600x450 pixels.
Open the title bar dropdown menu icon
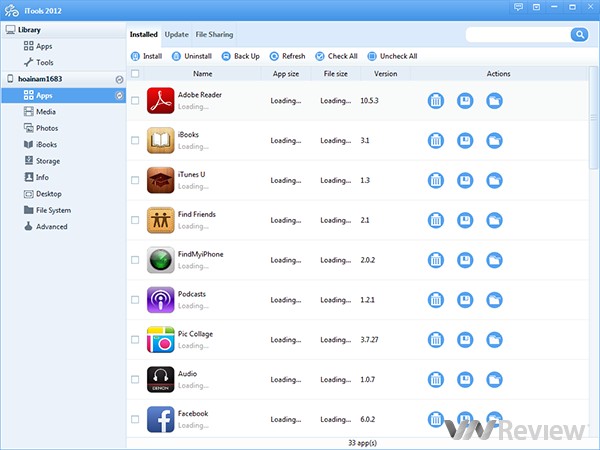point(536,7)
